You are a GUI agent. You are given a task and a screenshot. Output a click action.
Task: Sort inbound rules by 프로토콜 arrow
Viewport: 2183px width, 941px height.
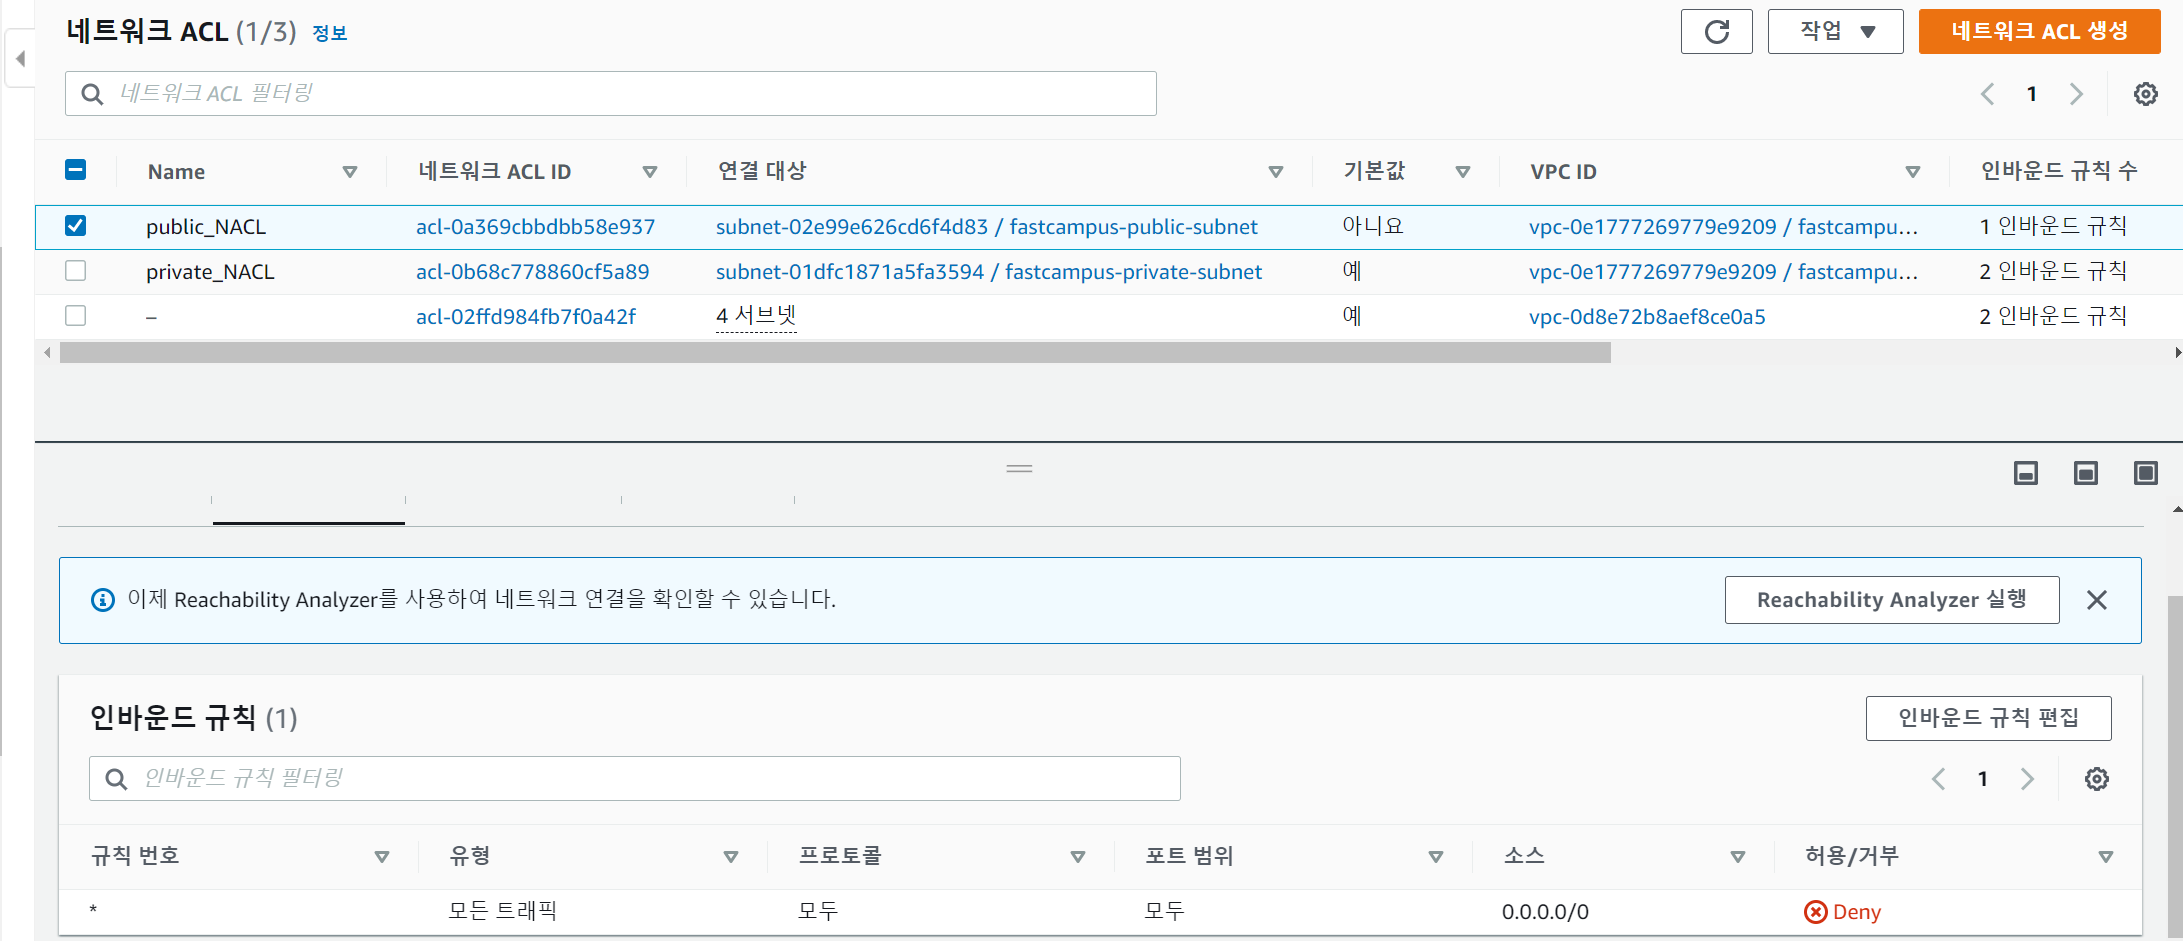click(x=1078, y=857)
